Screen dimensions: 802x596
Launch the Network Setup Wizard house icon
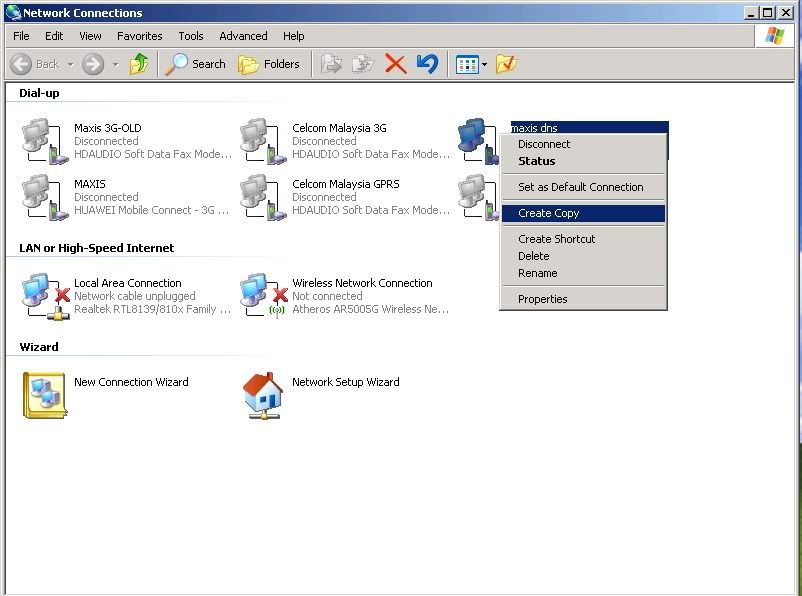(263, 396)
